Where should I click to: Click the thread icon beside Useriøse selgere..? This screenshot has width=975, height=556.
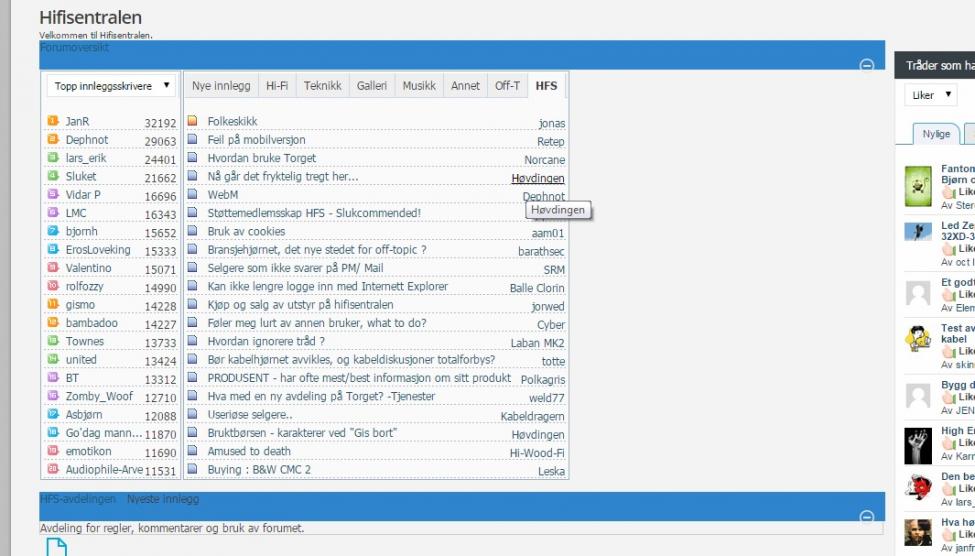click(x=193, y=414)
